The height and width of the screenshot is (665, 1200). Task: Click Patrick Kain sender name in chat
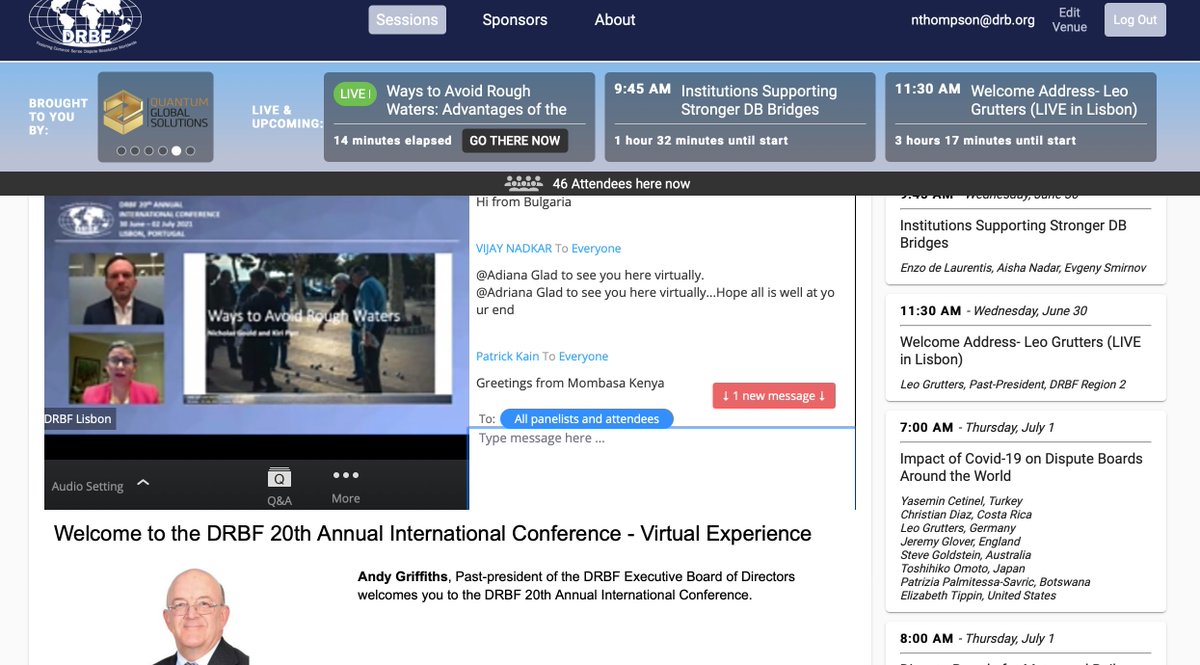pyautogui.click(x=508, y=356)
